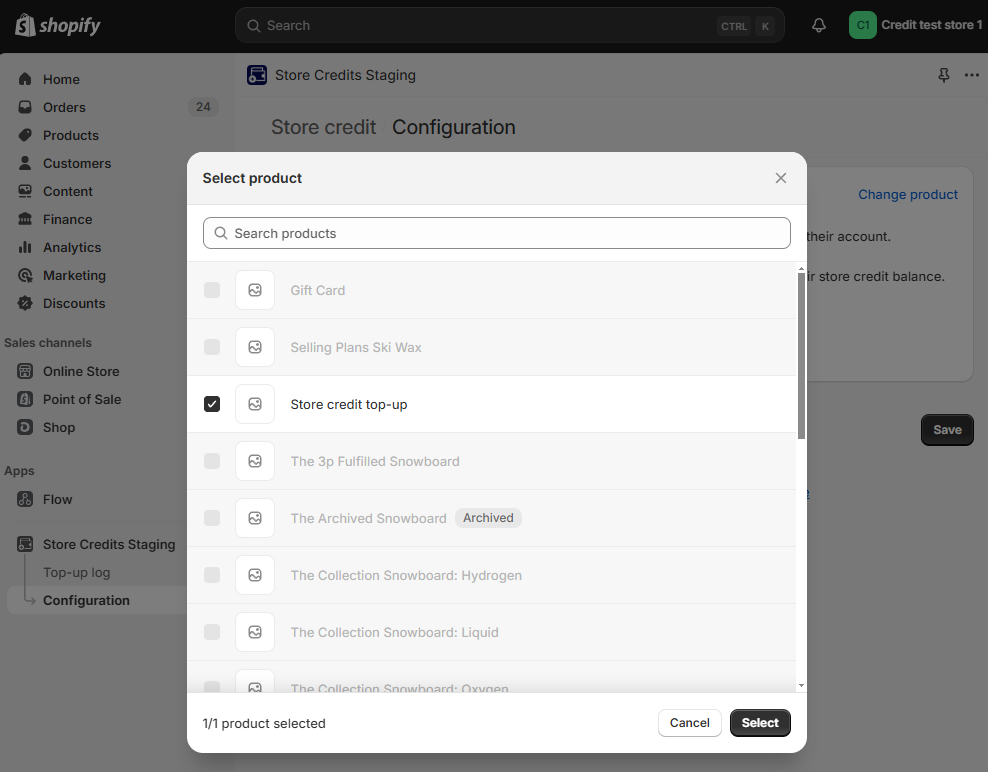Check The Collection Snowboard: Liquid checkbox
Viewport: 988px width, 772px height.
[212, 632]
